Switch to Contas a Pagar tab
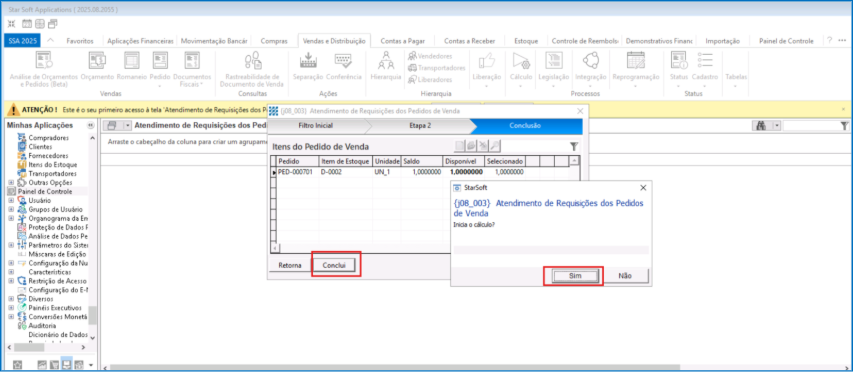 (403, 41)
